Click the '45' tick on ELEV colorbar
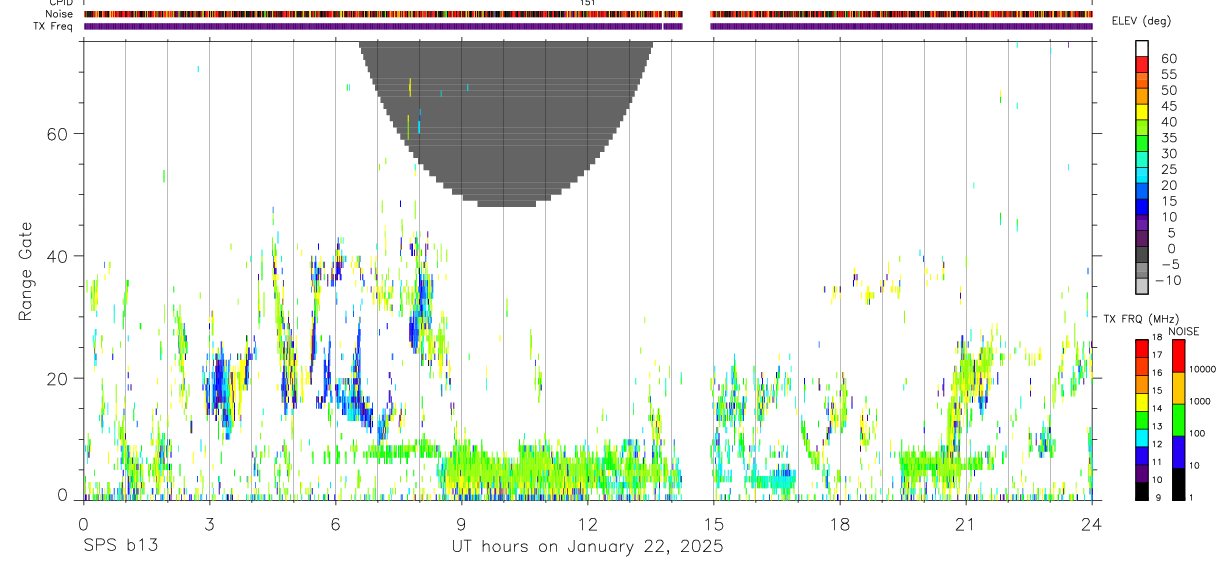Viewport: 1228px width, 567px height. 1168,106
